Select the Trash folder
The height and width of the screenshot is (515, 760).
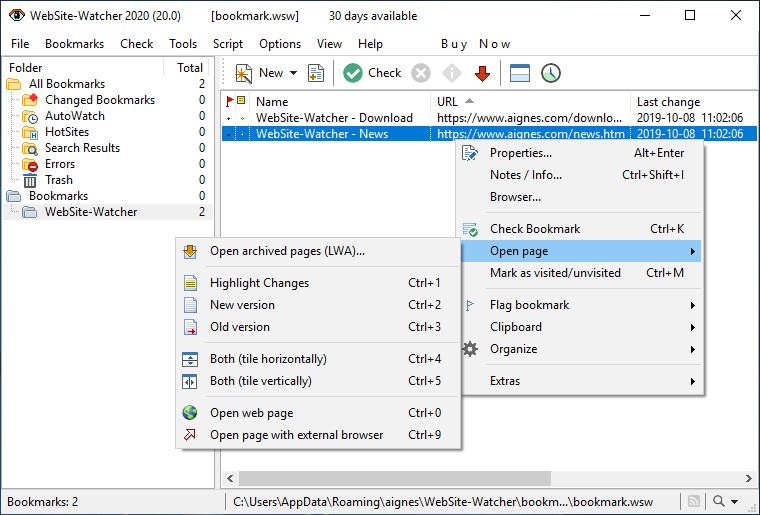tap(58, 180)
